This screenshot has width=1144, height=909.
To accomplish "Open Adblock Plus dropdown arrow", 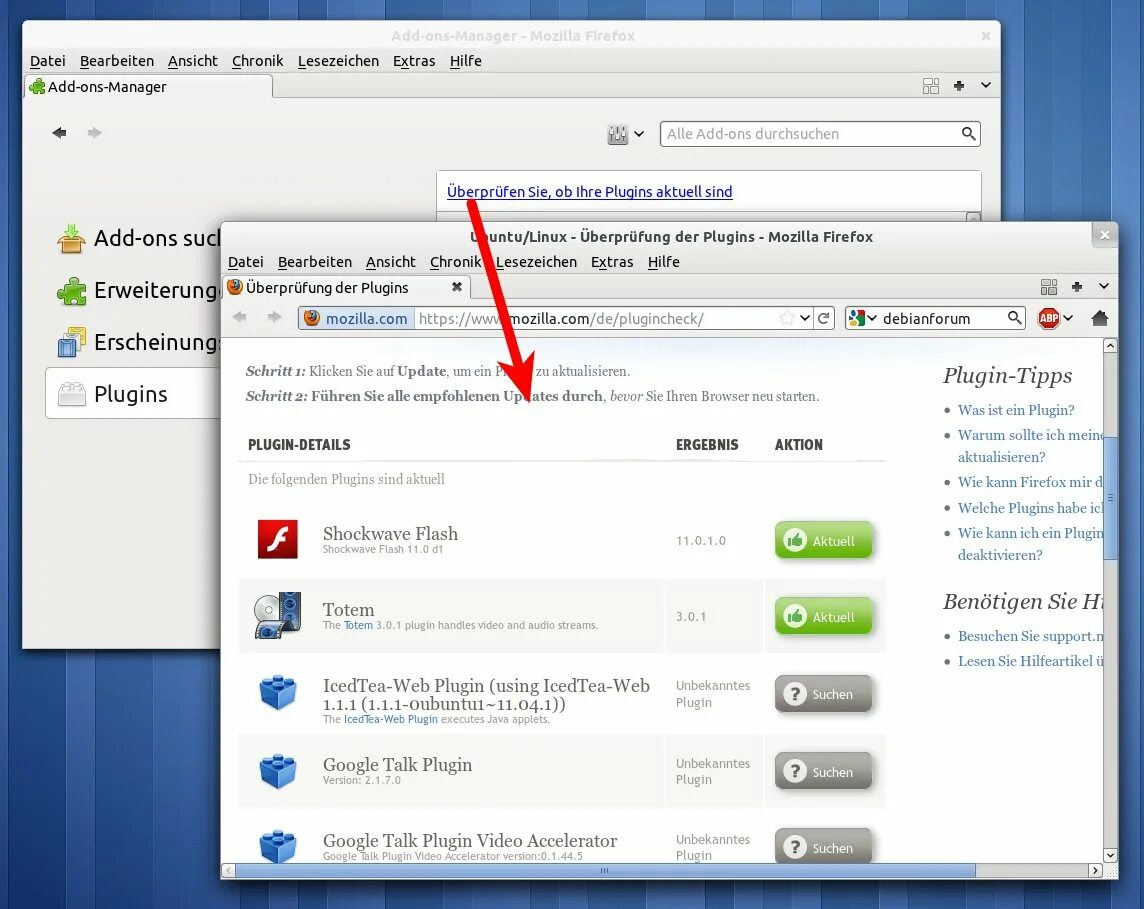I will 1068,318.
